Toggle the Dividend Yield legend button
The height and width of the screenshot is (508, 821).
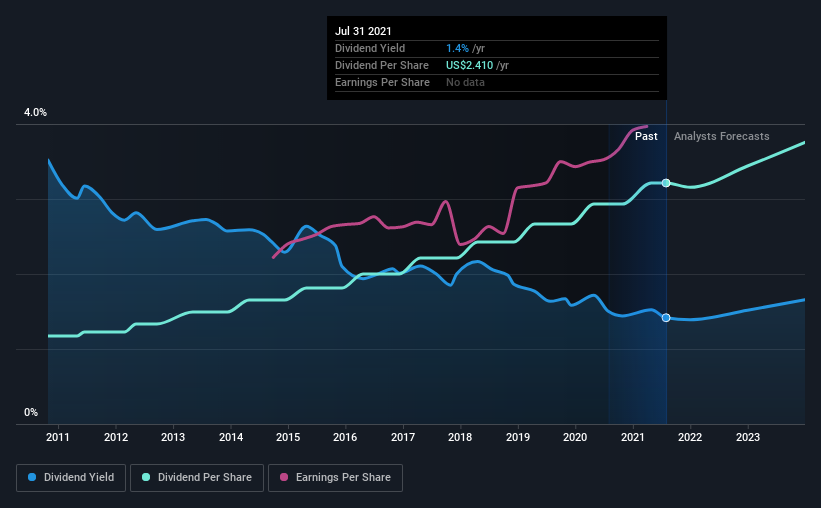pyautogui.click(x=71, y=478)
